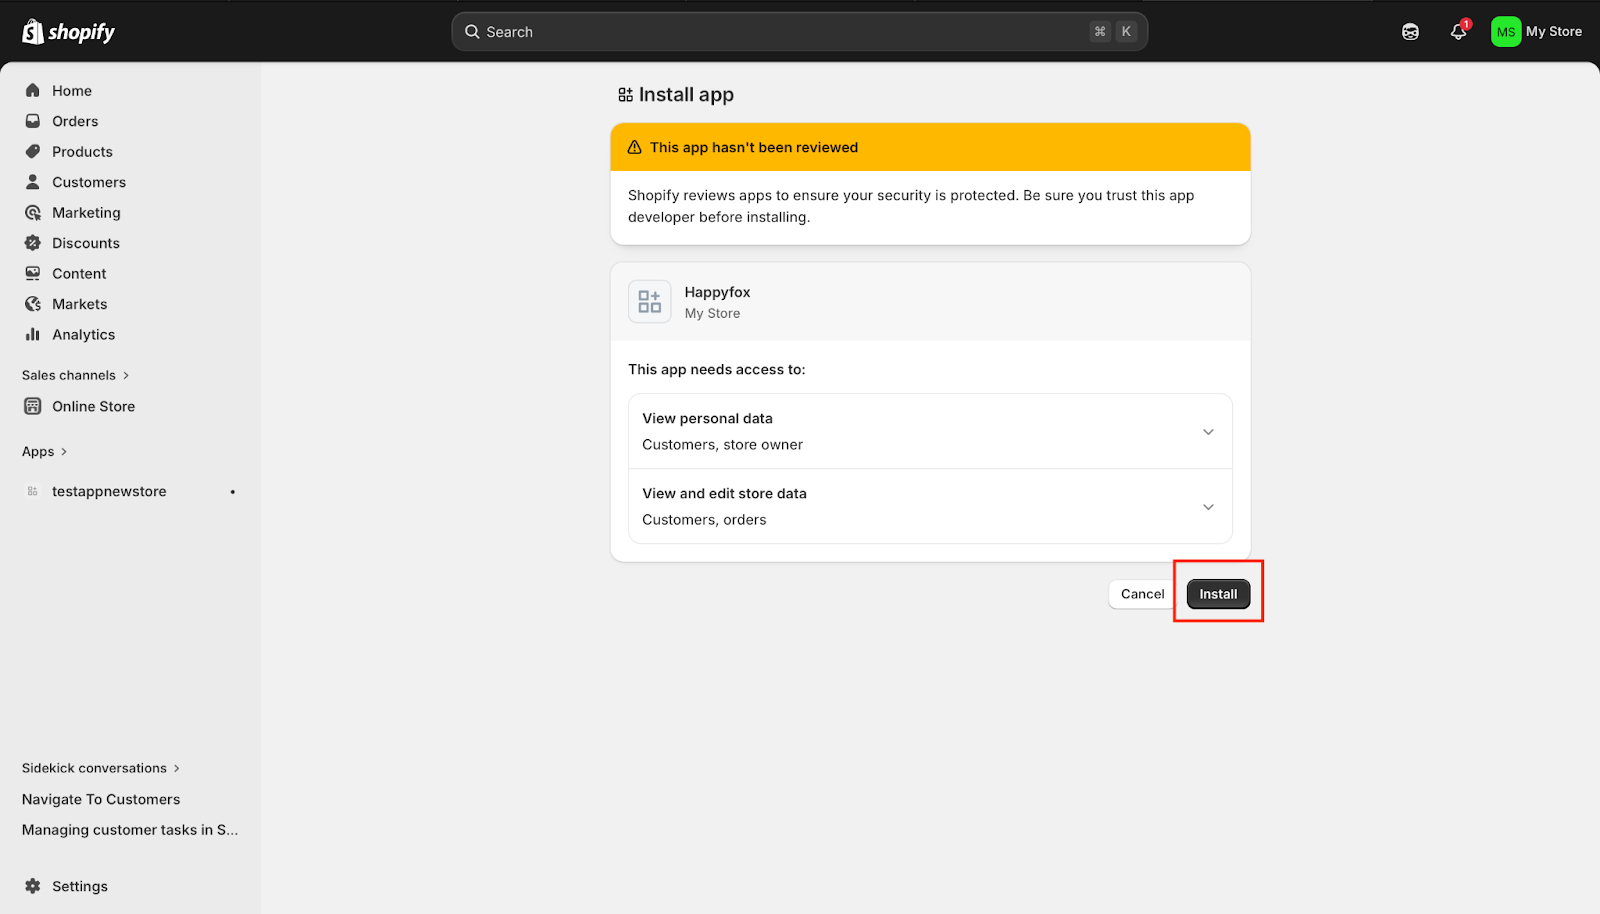The image size is (1600, 914).
Task: Click the Discounts icon in sidebar
Action: [x=33, y=243]
